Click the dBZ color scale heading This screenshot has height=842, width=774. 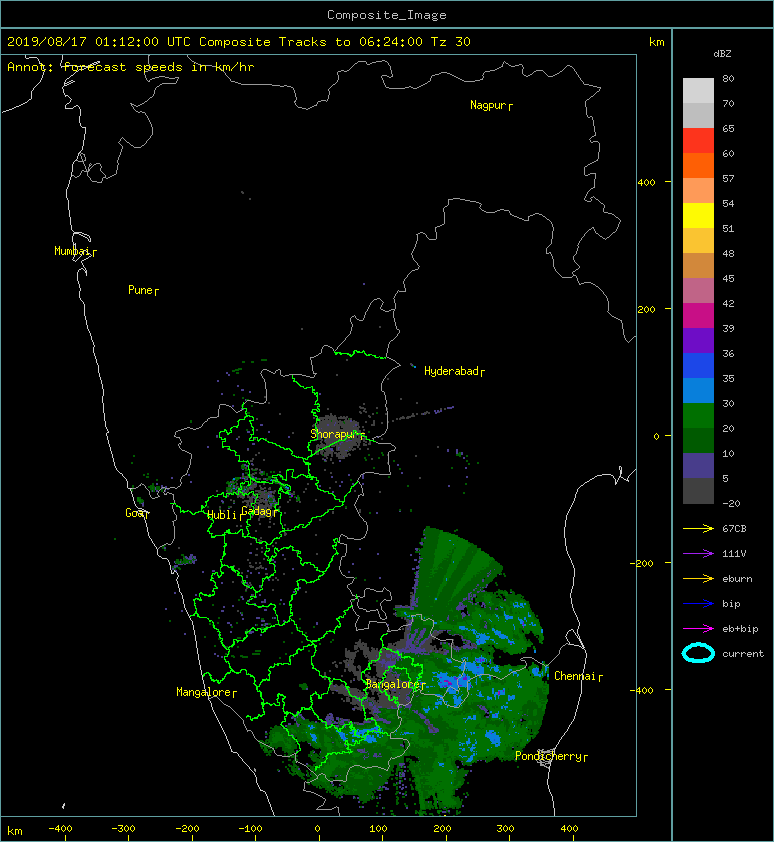[722, 54]
